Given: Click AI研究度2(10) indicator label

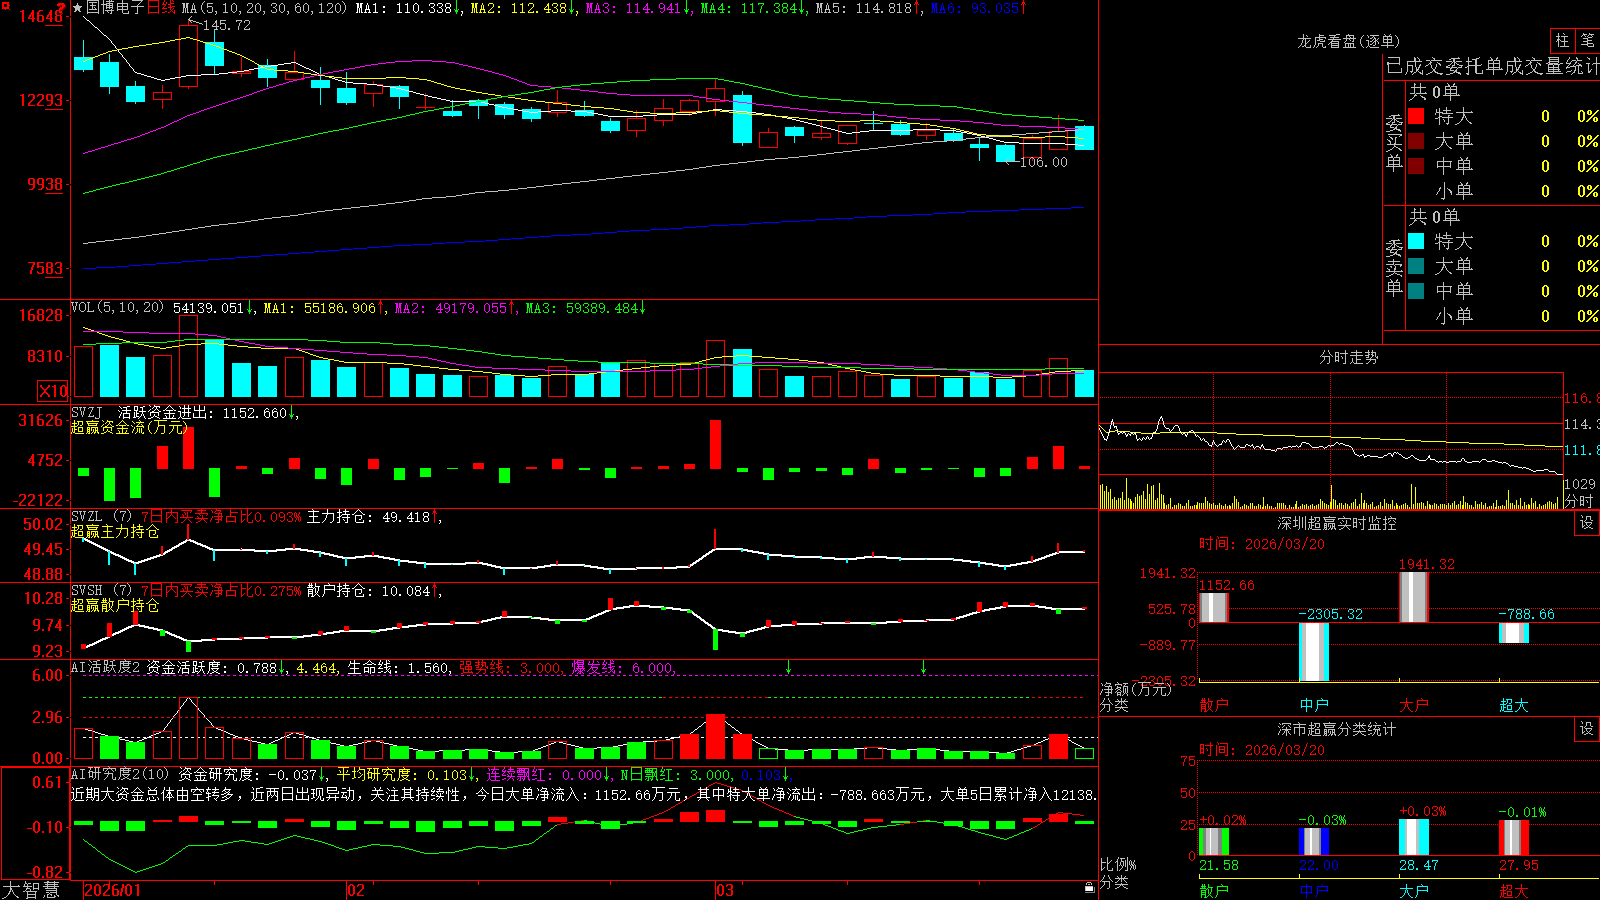Looking at the screenshot, I should click(121, 775).
